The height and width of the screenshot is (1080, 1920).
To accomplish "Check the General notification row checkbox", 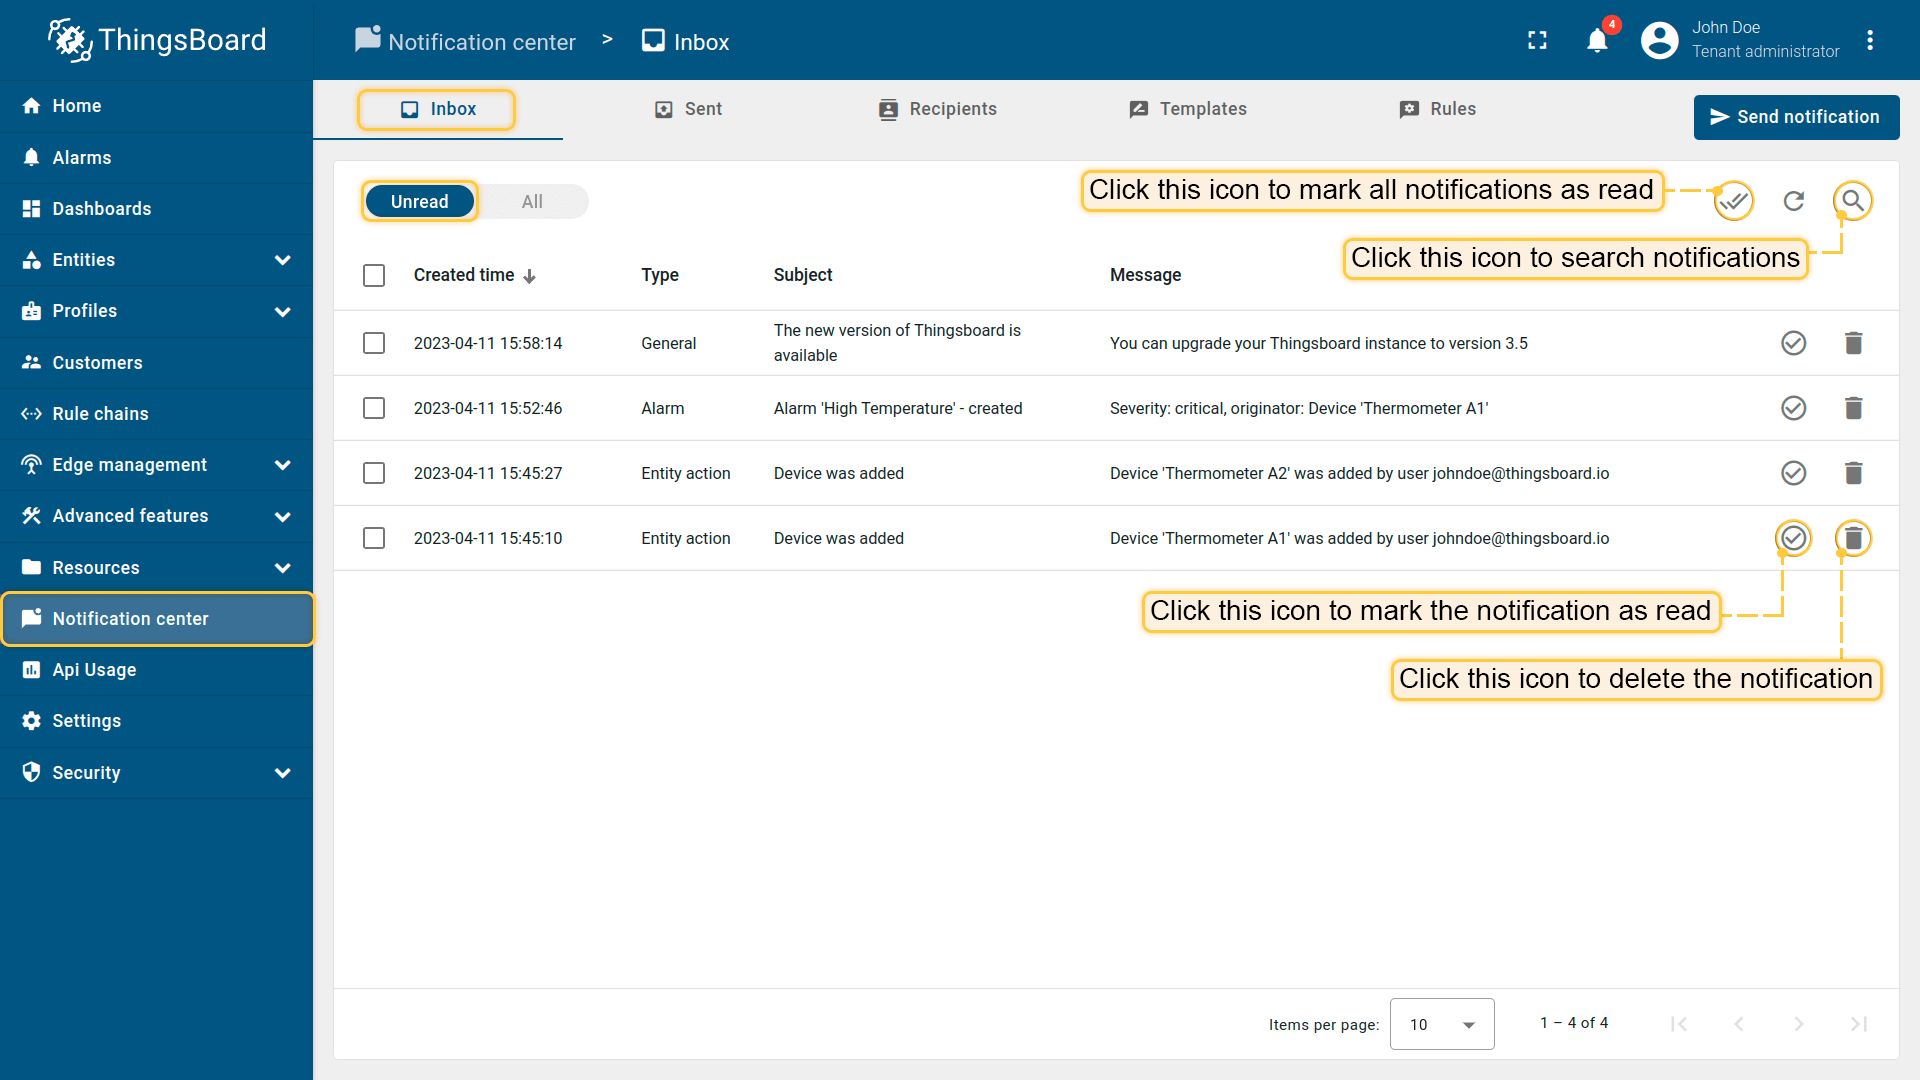I will coord(374,343).
